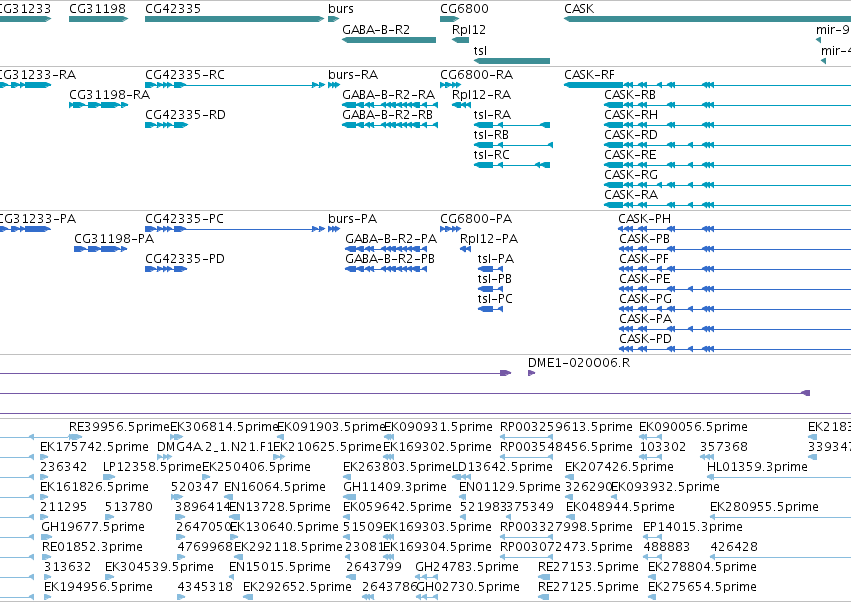Click transcript tsl-RC
This screenshot has width=851, height=602.
tap(512, 165)
